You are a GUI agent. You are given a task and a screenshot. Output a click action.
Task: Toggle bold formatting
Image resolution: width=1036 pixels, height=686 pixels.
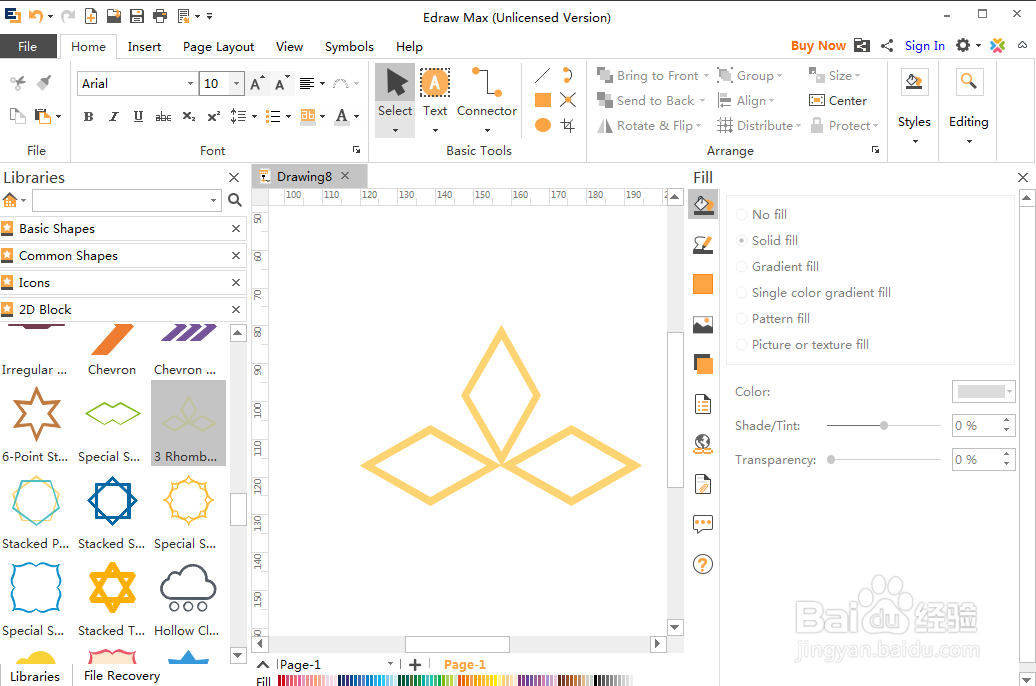tap(89, 117)
